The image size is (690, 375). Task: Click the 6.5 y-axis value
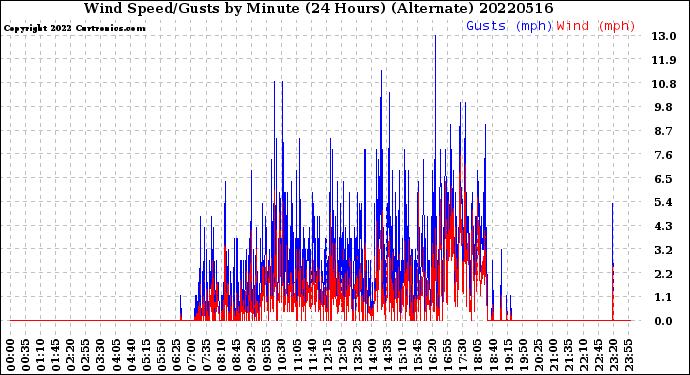[x=664, y=179]
